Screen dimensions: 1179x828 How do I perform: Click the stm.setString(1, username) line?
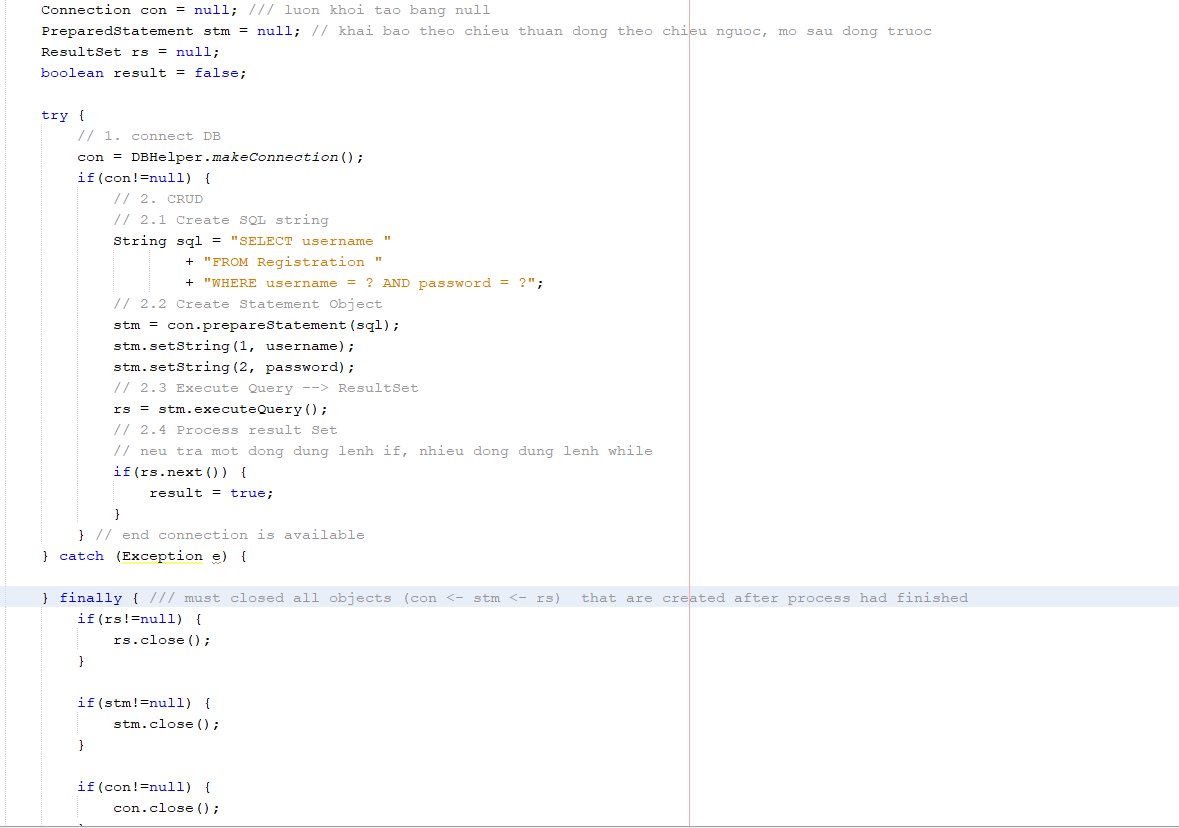234,346
